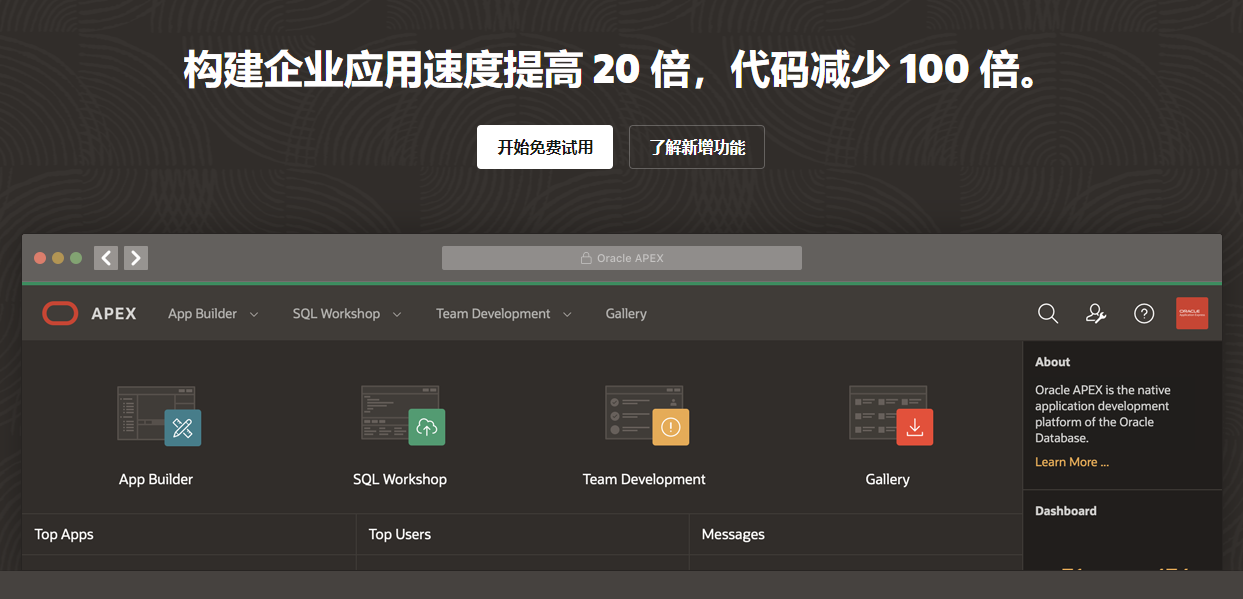1243x599 pixels.
Task: Click the 了解新增功能 button
Action: (x=697, y=147)
